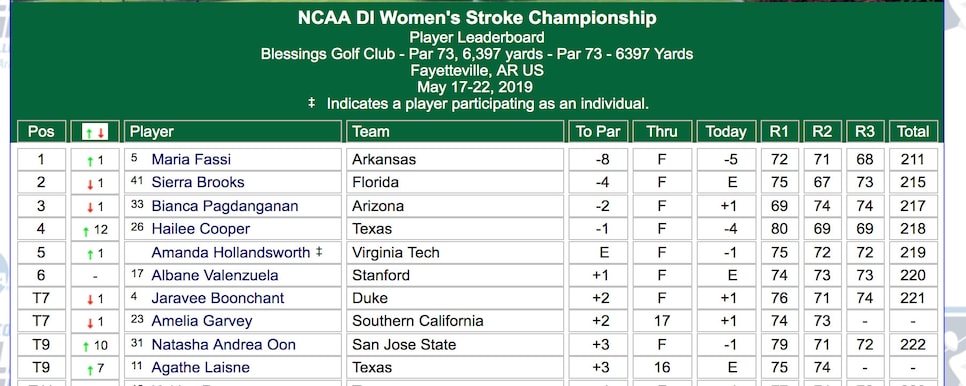Click the R3 column header
The image size is (966, 386).
point(865,132)
